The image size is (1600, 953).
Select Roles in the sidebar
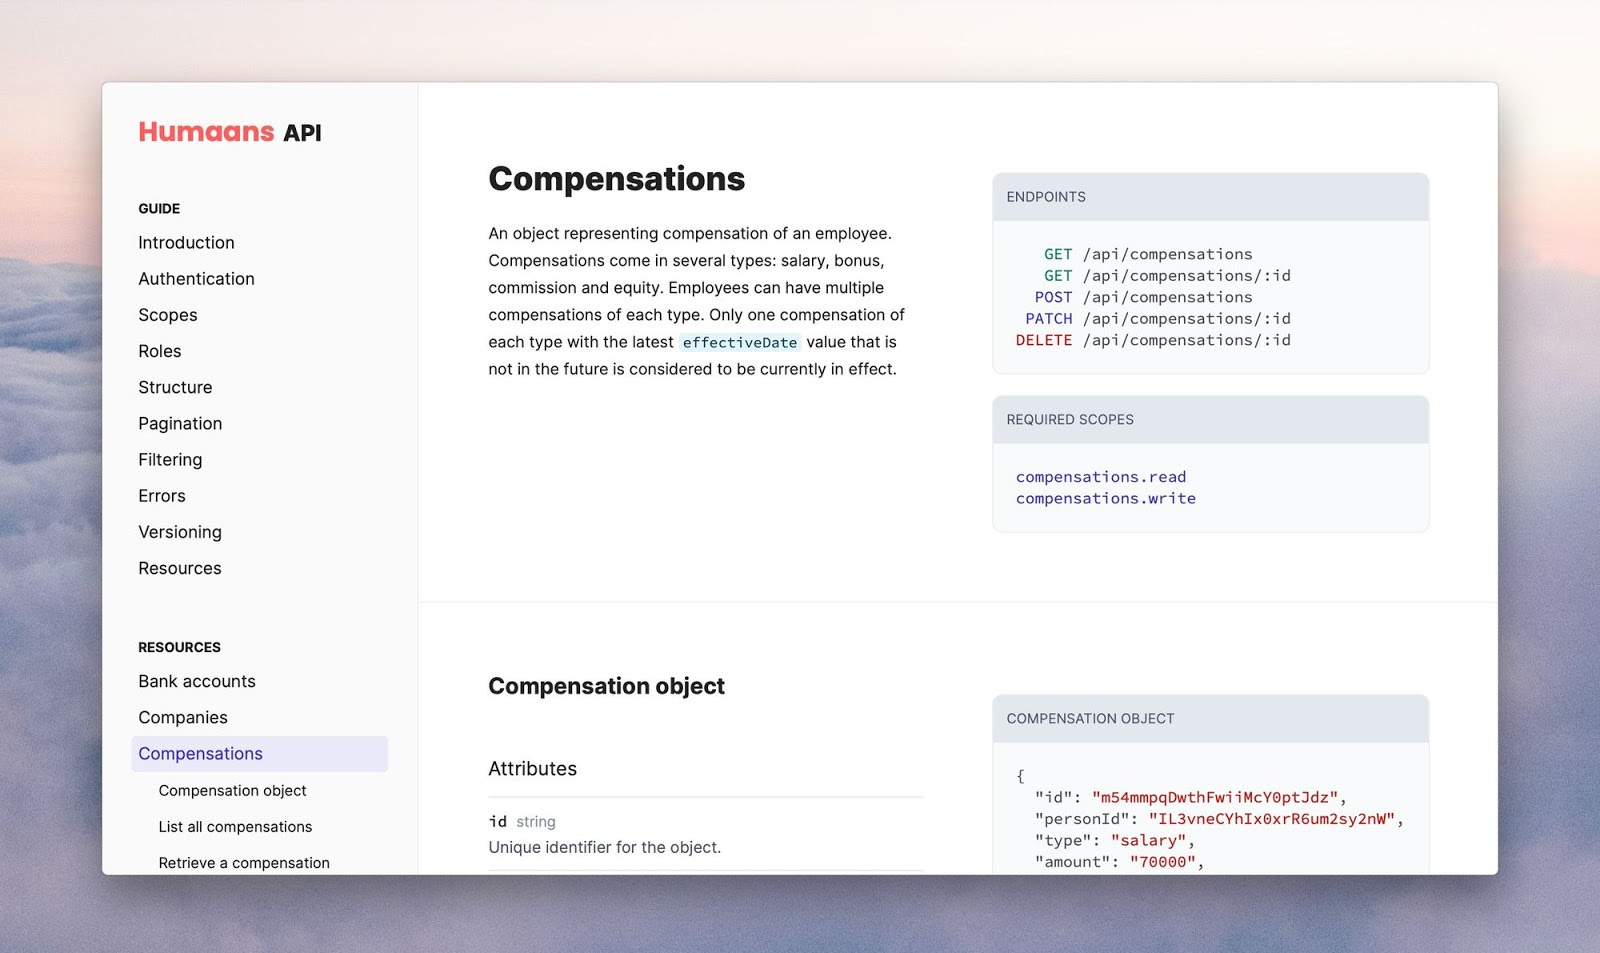point(160,351)
